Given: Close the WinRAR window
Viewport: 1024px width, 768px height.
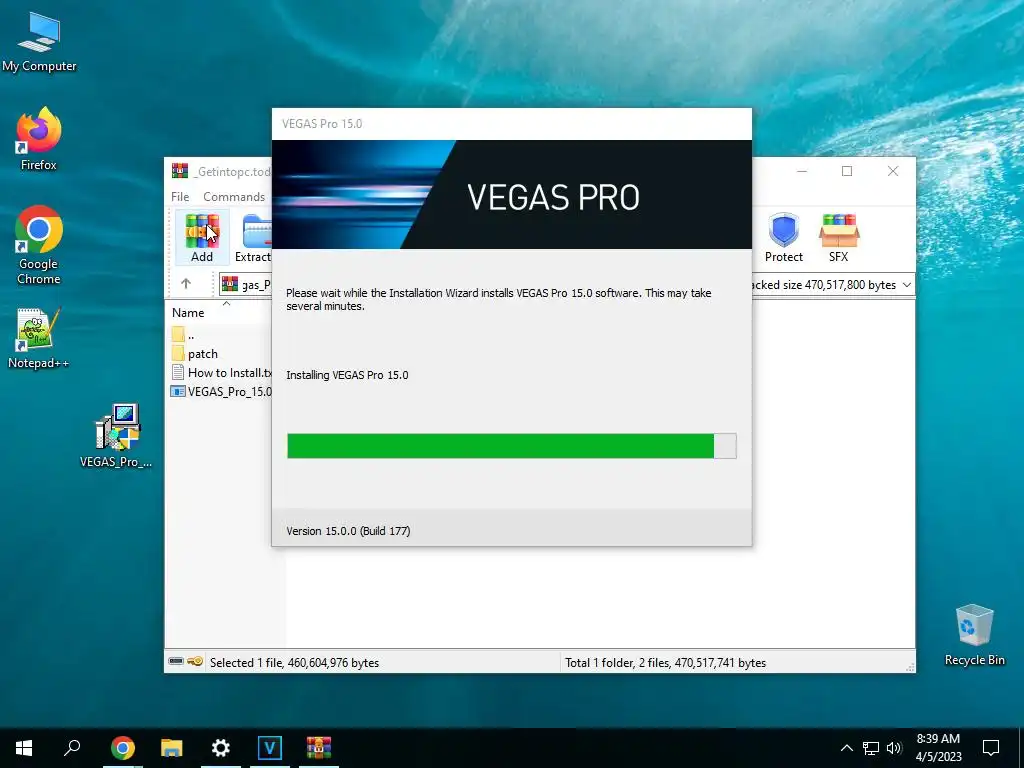Looking at the screenshot, I should click(893, 171).
